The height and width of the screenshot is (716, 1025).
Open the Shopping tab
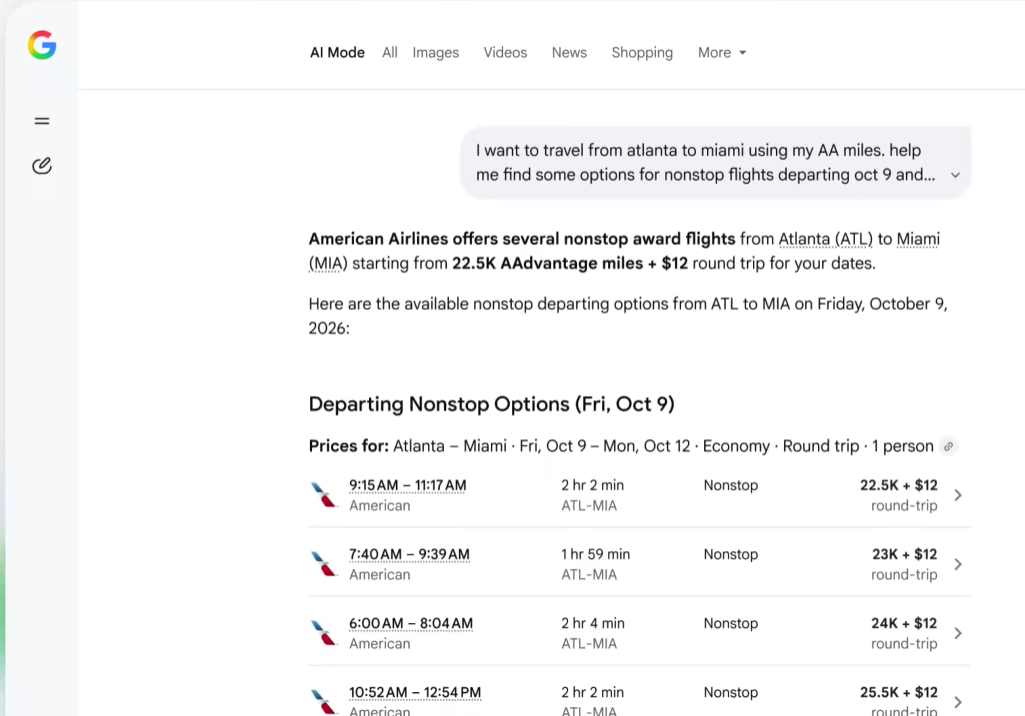pyautogui.click(x=642, y=52)
